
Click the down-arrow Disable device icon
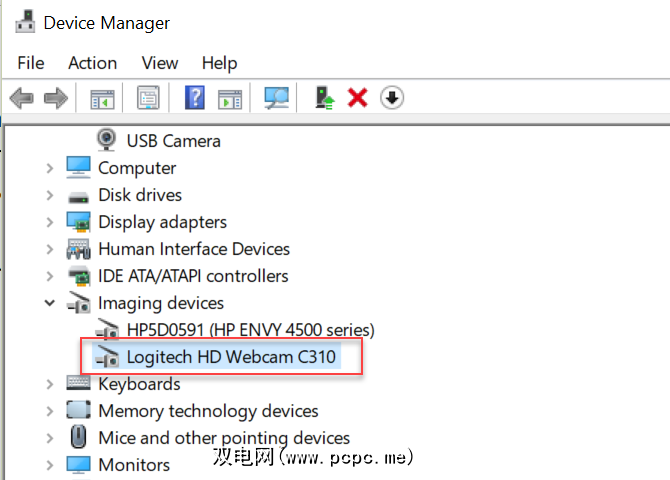[x=391, y=98]
